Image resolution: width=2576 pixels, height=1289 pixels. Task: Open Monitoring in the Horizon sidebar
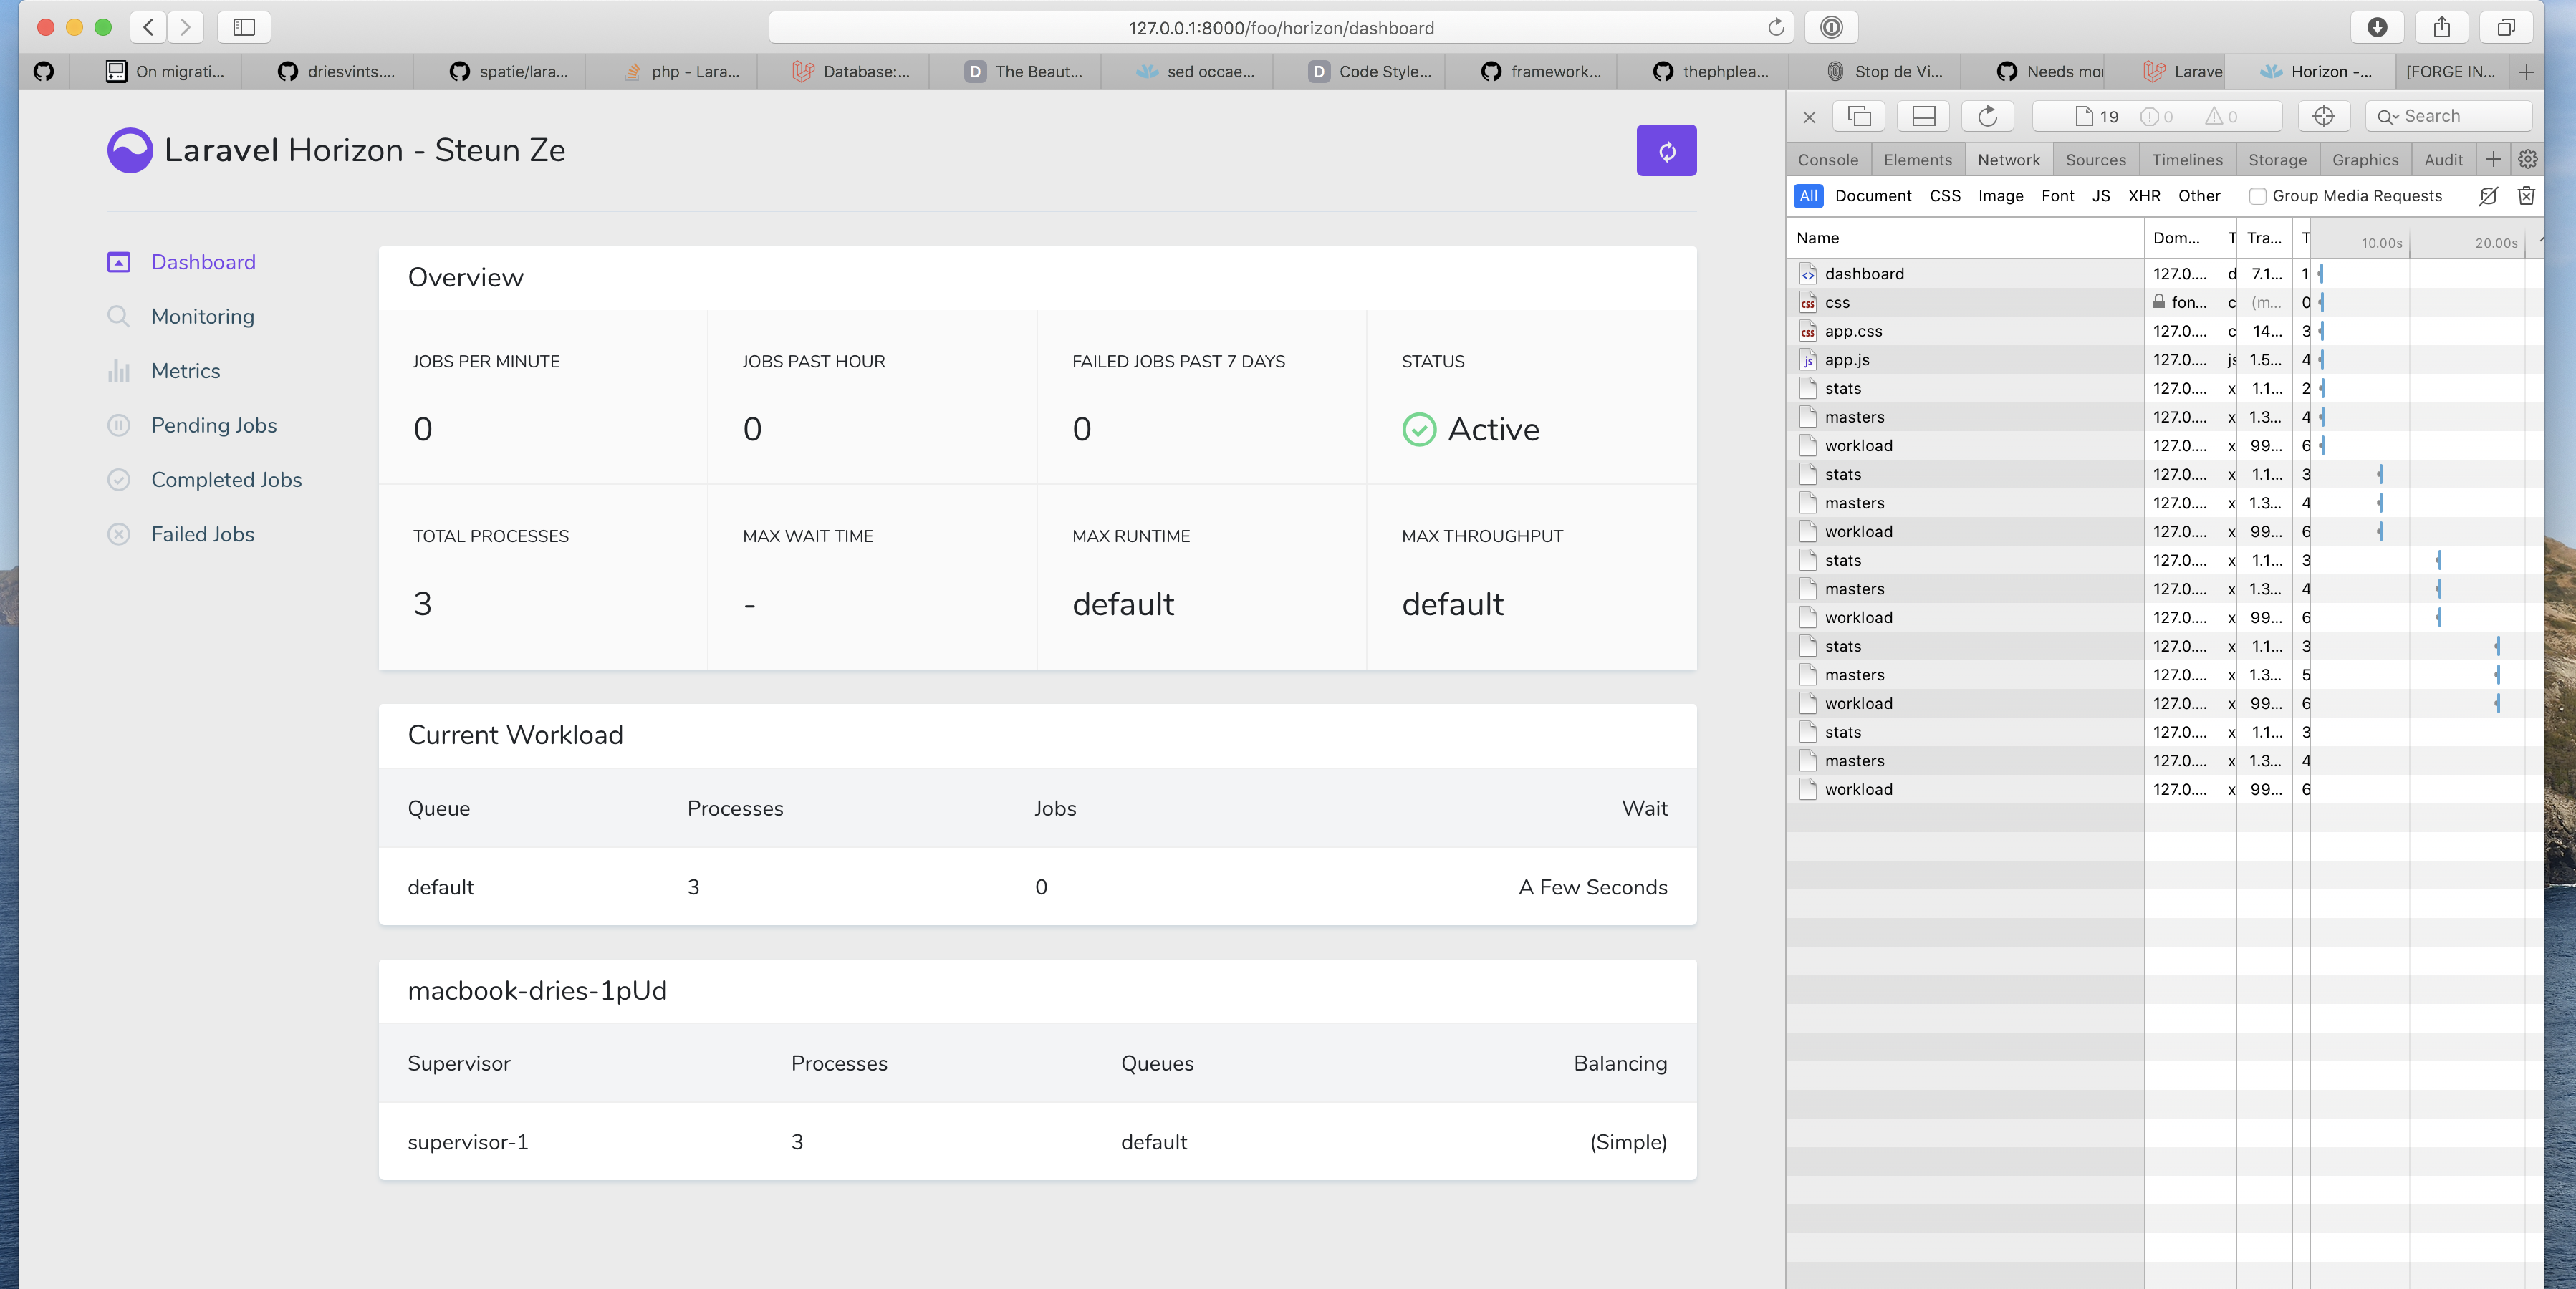[x=202, y=316]
